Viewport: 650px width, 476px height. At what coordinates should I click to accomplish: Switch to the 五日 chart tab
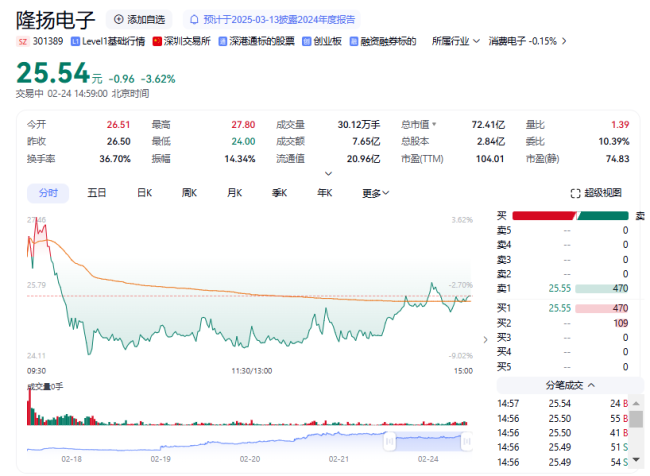point(97,193)
